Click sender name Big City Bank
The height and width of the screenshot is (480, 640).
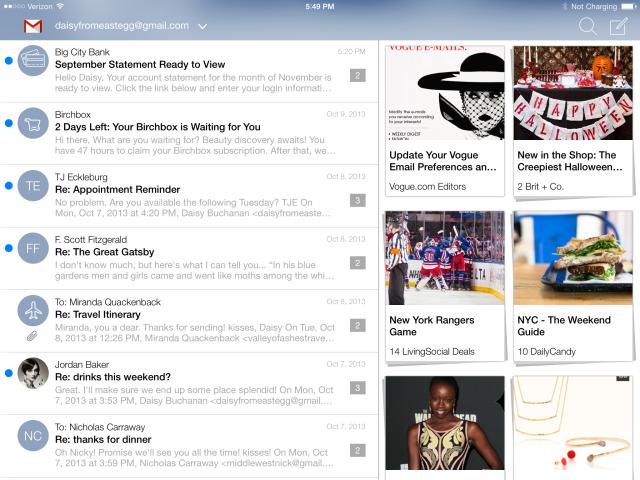[x=82, y=52]
